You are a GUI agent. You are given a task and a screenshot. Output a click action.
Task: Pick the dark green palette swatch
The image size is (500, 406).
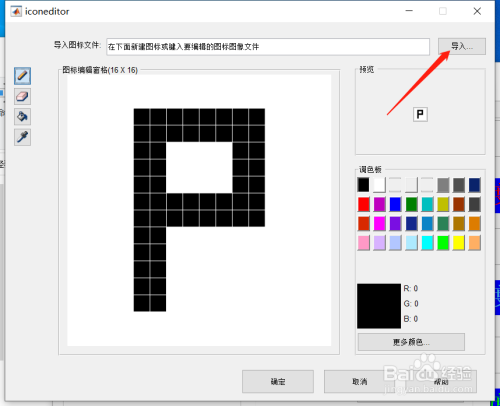coord(411,204)
